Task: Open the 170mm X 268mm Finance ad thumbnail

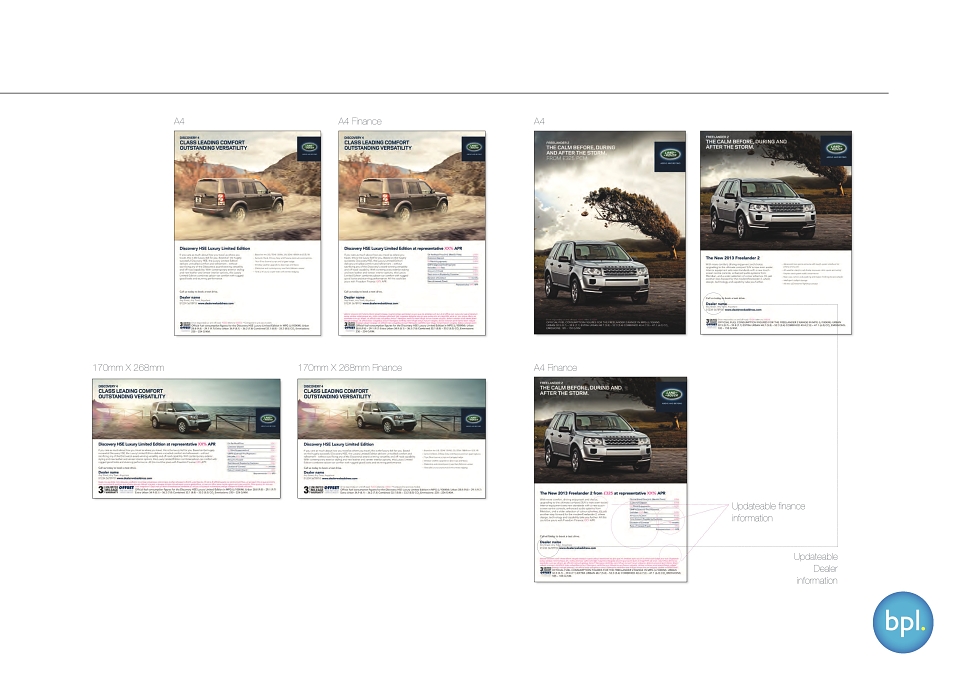Action: [391, 439]
